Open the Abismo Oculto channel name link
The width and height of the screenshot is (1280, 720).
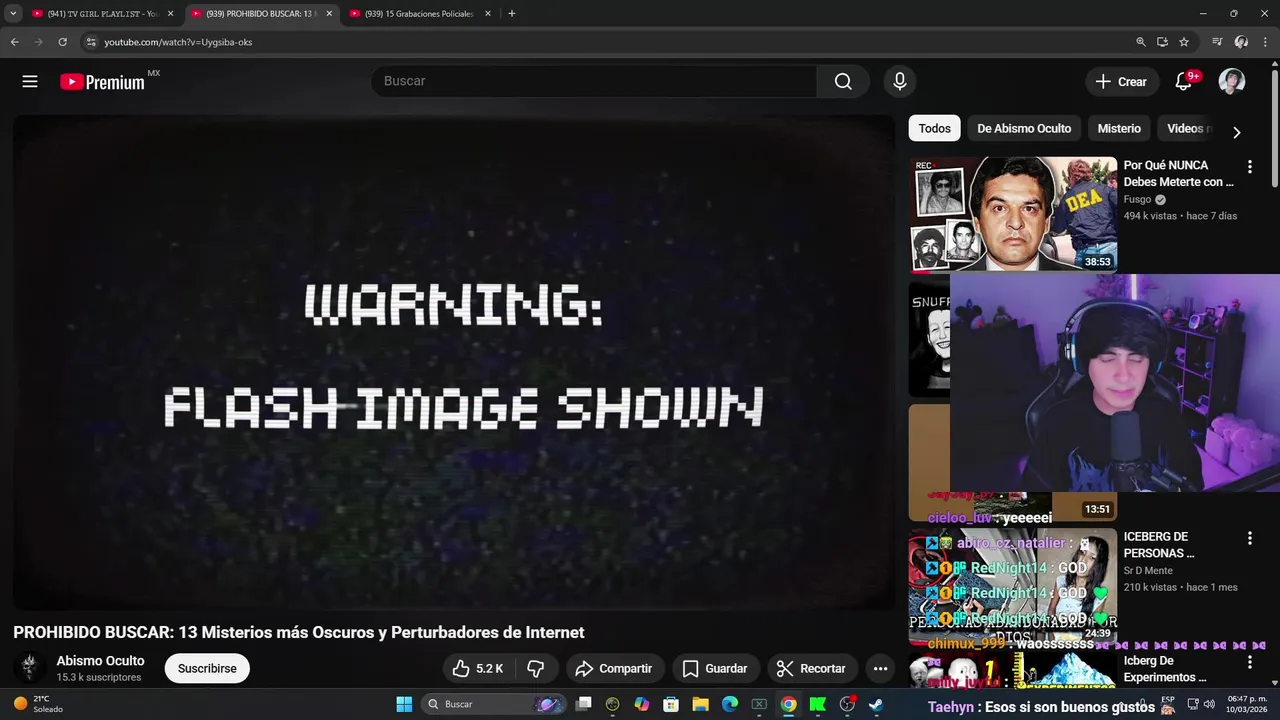(x=100, y=661)
